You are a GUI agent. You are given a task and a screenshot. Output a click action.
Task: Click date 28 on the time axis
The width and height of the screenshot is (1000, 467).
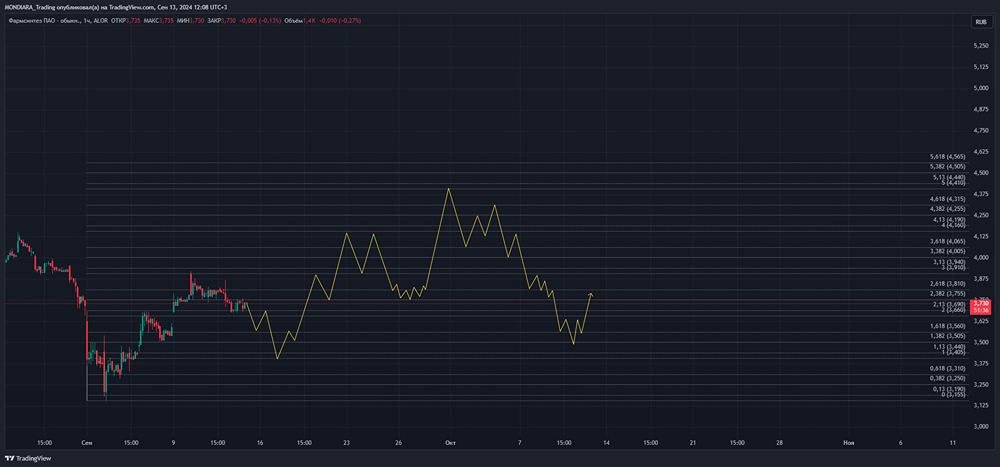779,442
